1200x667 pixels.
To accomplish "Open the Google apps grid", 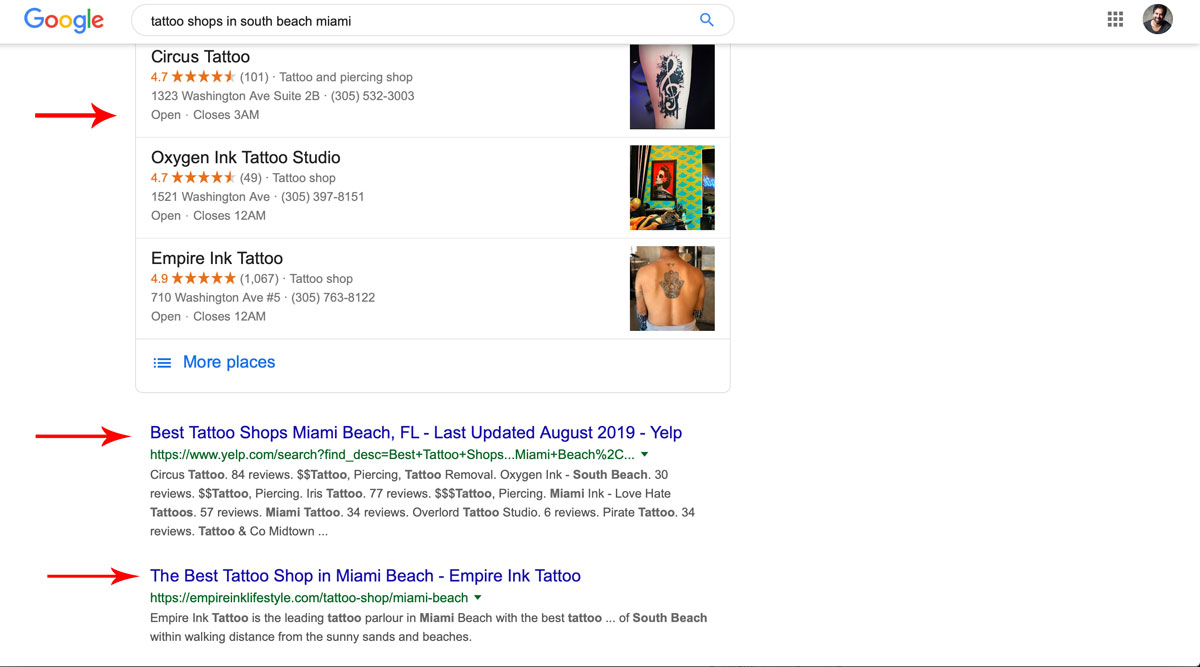I will coord(1115,20).
